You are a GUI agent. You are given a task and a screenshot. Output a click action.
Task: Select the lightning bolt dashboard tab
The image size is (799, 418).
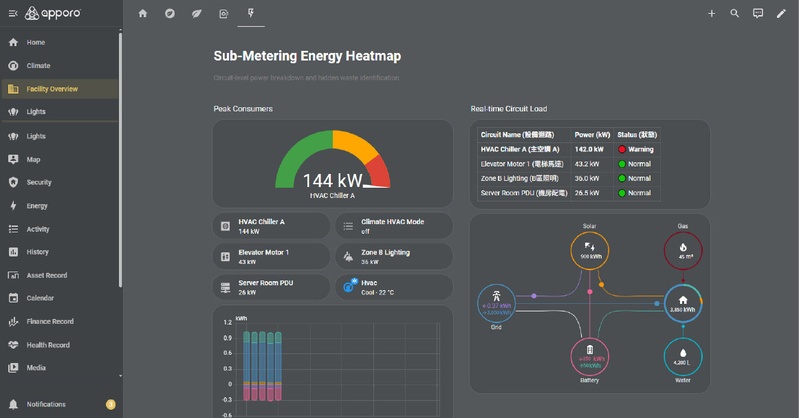tap(251, 13)
